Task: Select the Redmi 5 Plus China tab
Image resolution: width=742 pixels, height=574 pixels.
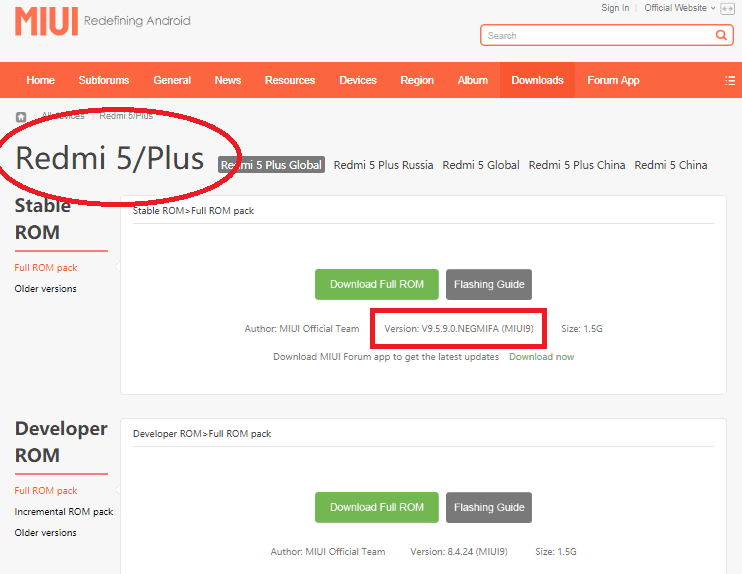Action: click(577, 165)
